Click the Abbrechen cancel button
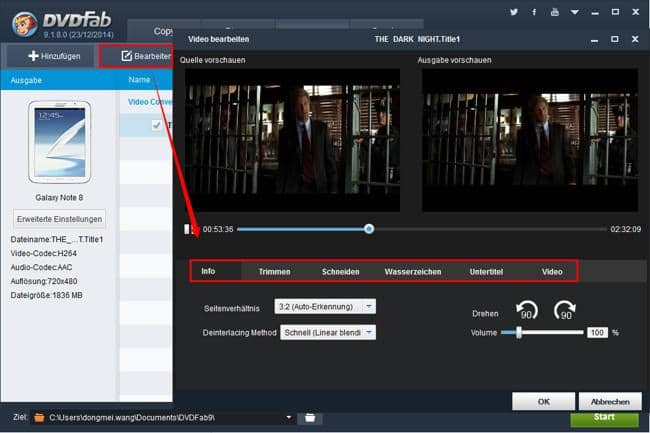This screenshot has height=433, width=650. tap(610, 402)
